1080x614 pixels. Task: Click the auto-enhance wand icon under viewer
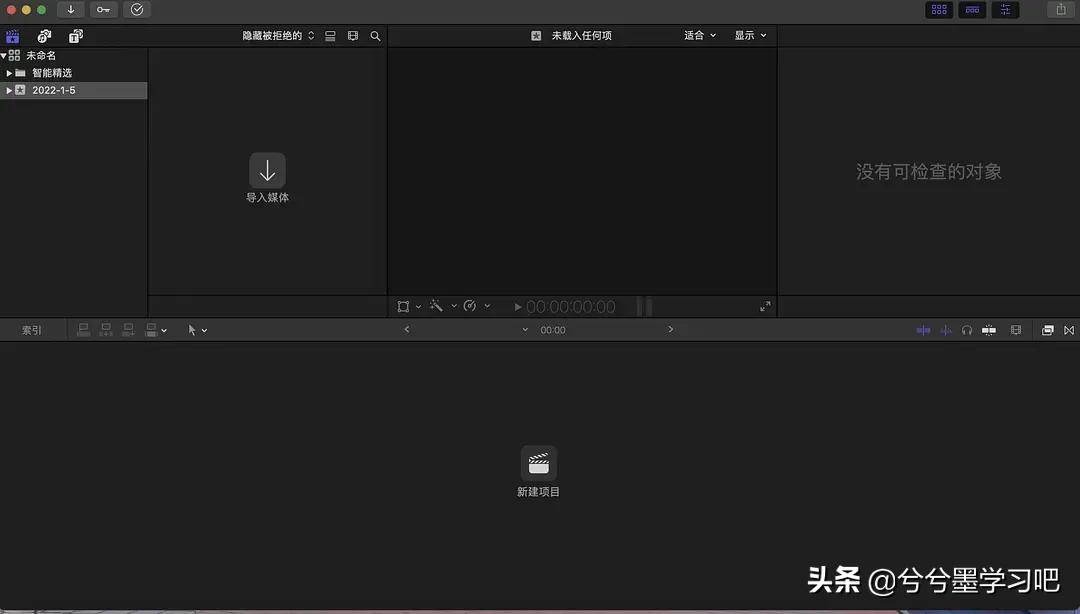436,306
